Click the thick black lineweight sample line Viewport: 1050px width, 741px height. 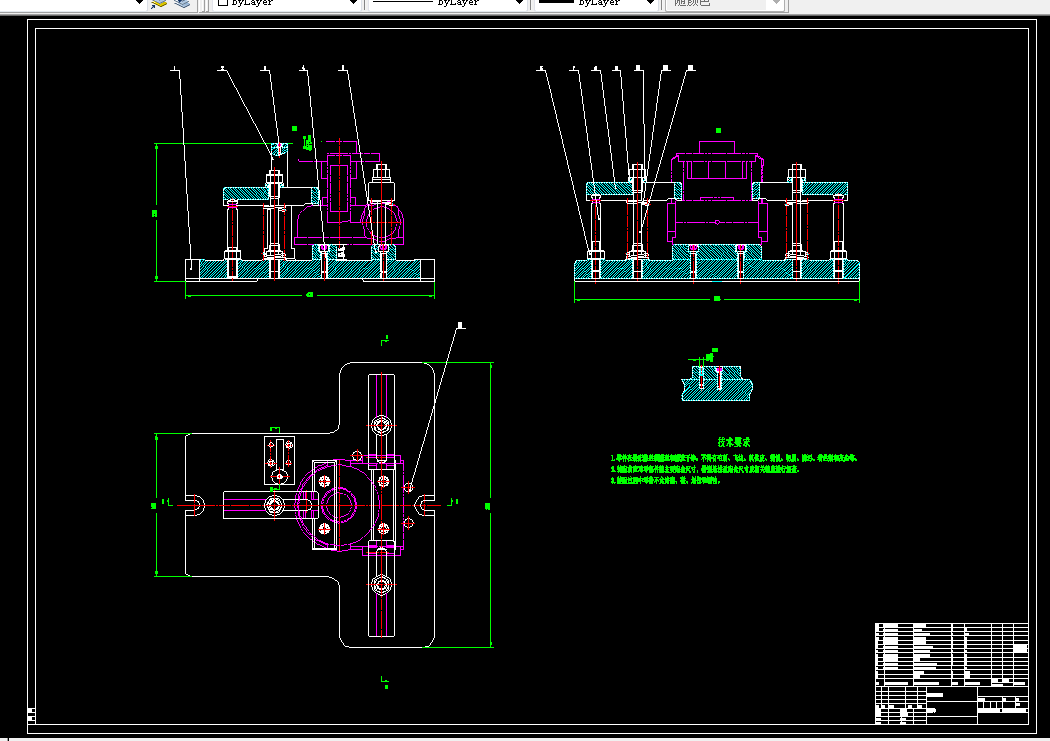point(556,2)
